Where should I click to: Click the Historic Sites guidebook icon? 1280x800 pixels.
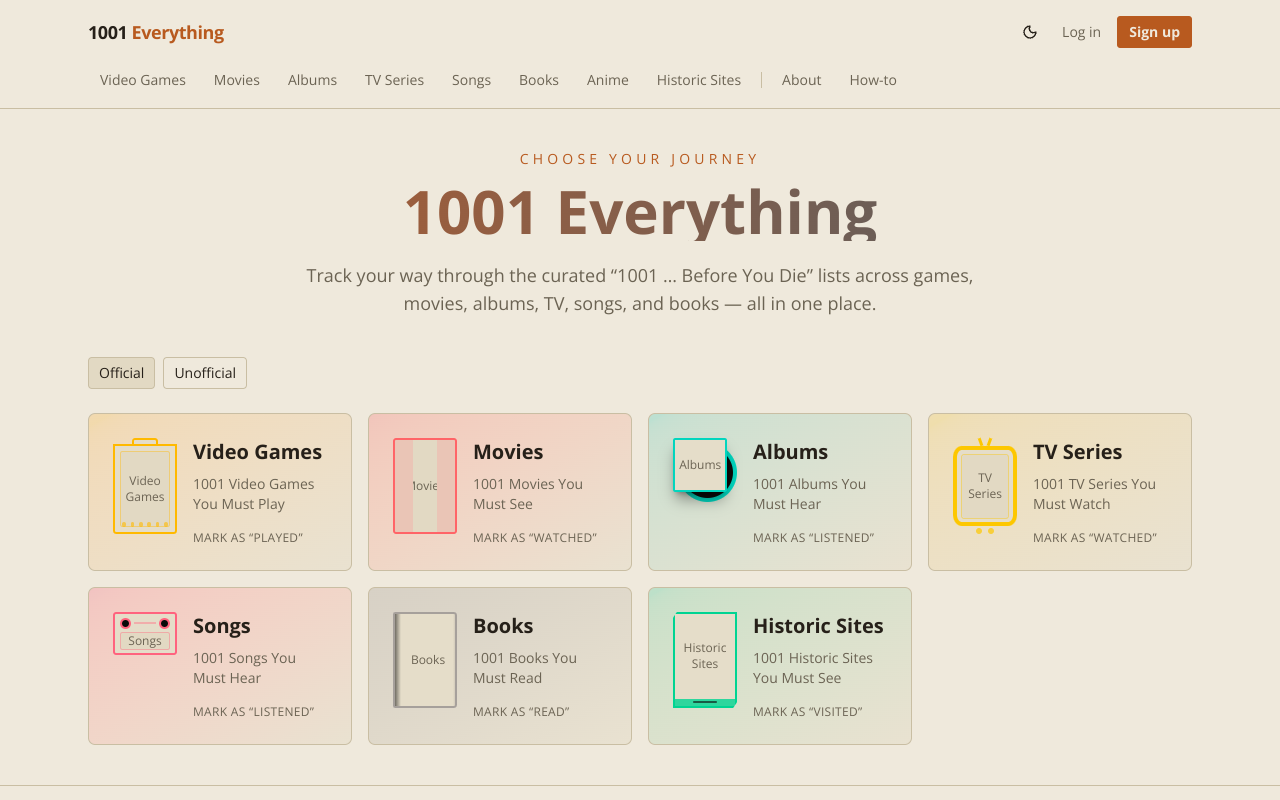[705, 660]
